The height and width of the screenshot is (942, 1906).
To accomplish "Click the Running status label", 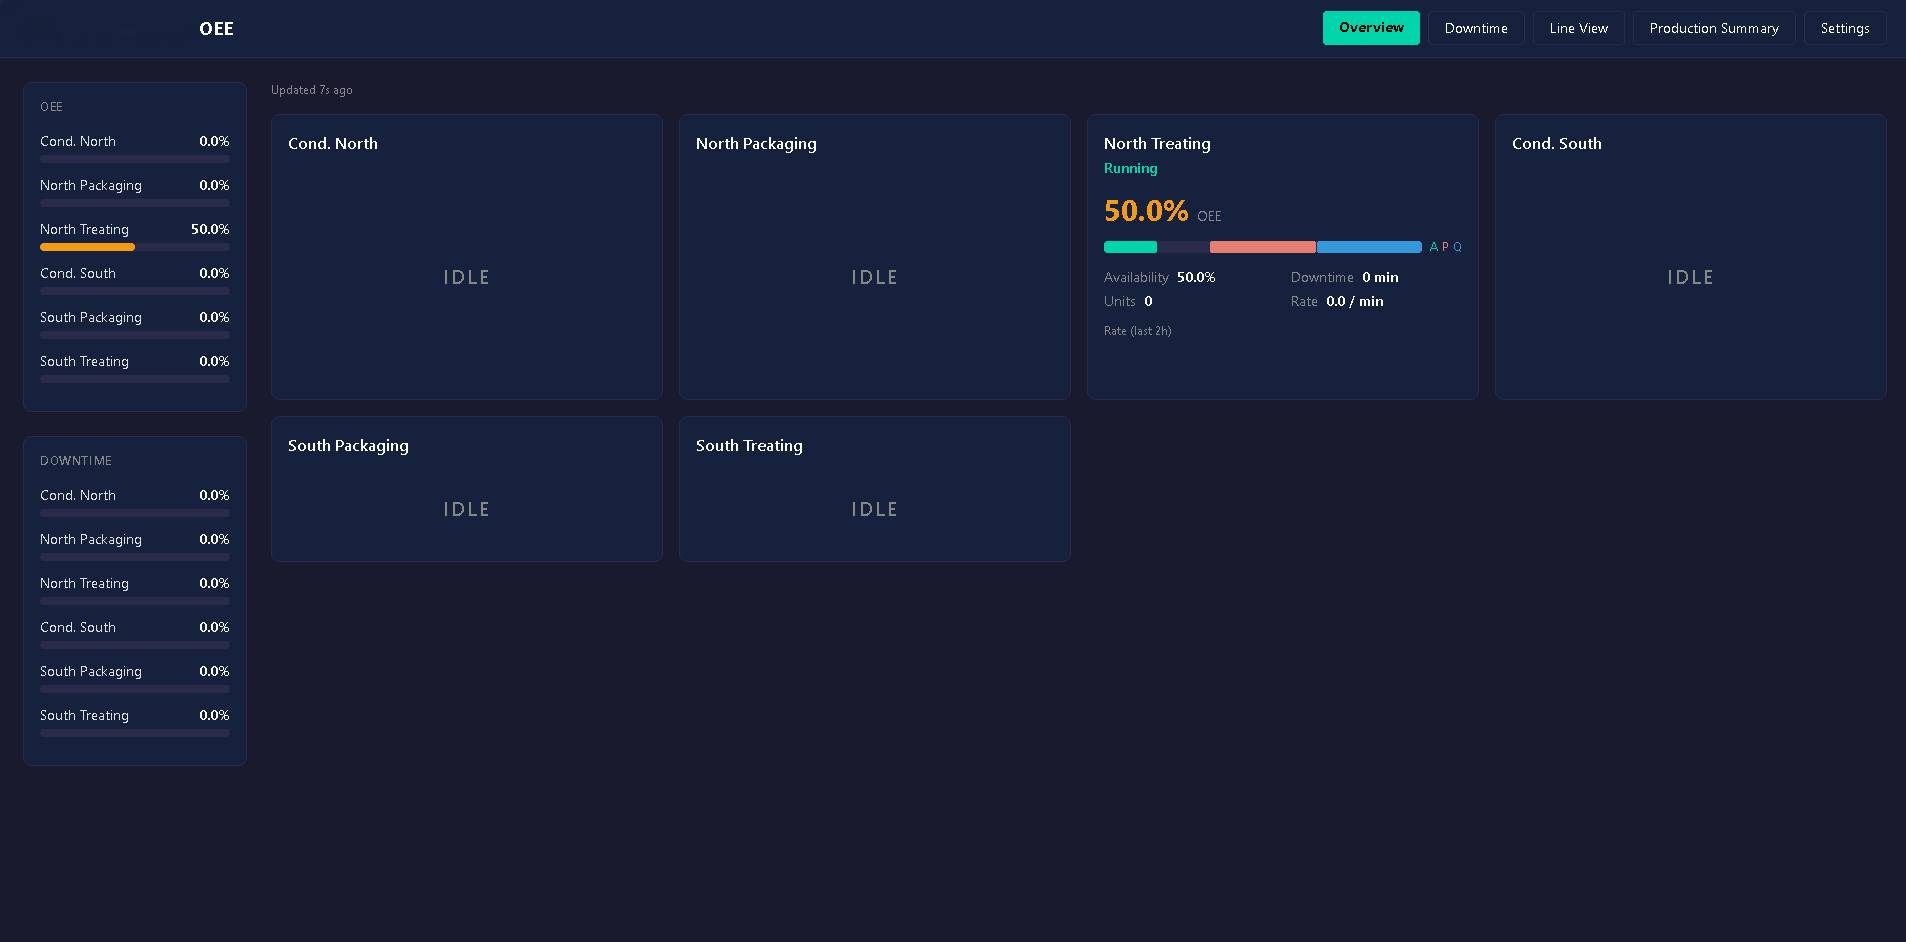I will click(1131, 168).
